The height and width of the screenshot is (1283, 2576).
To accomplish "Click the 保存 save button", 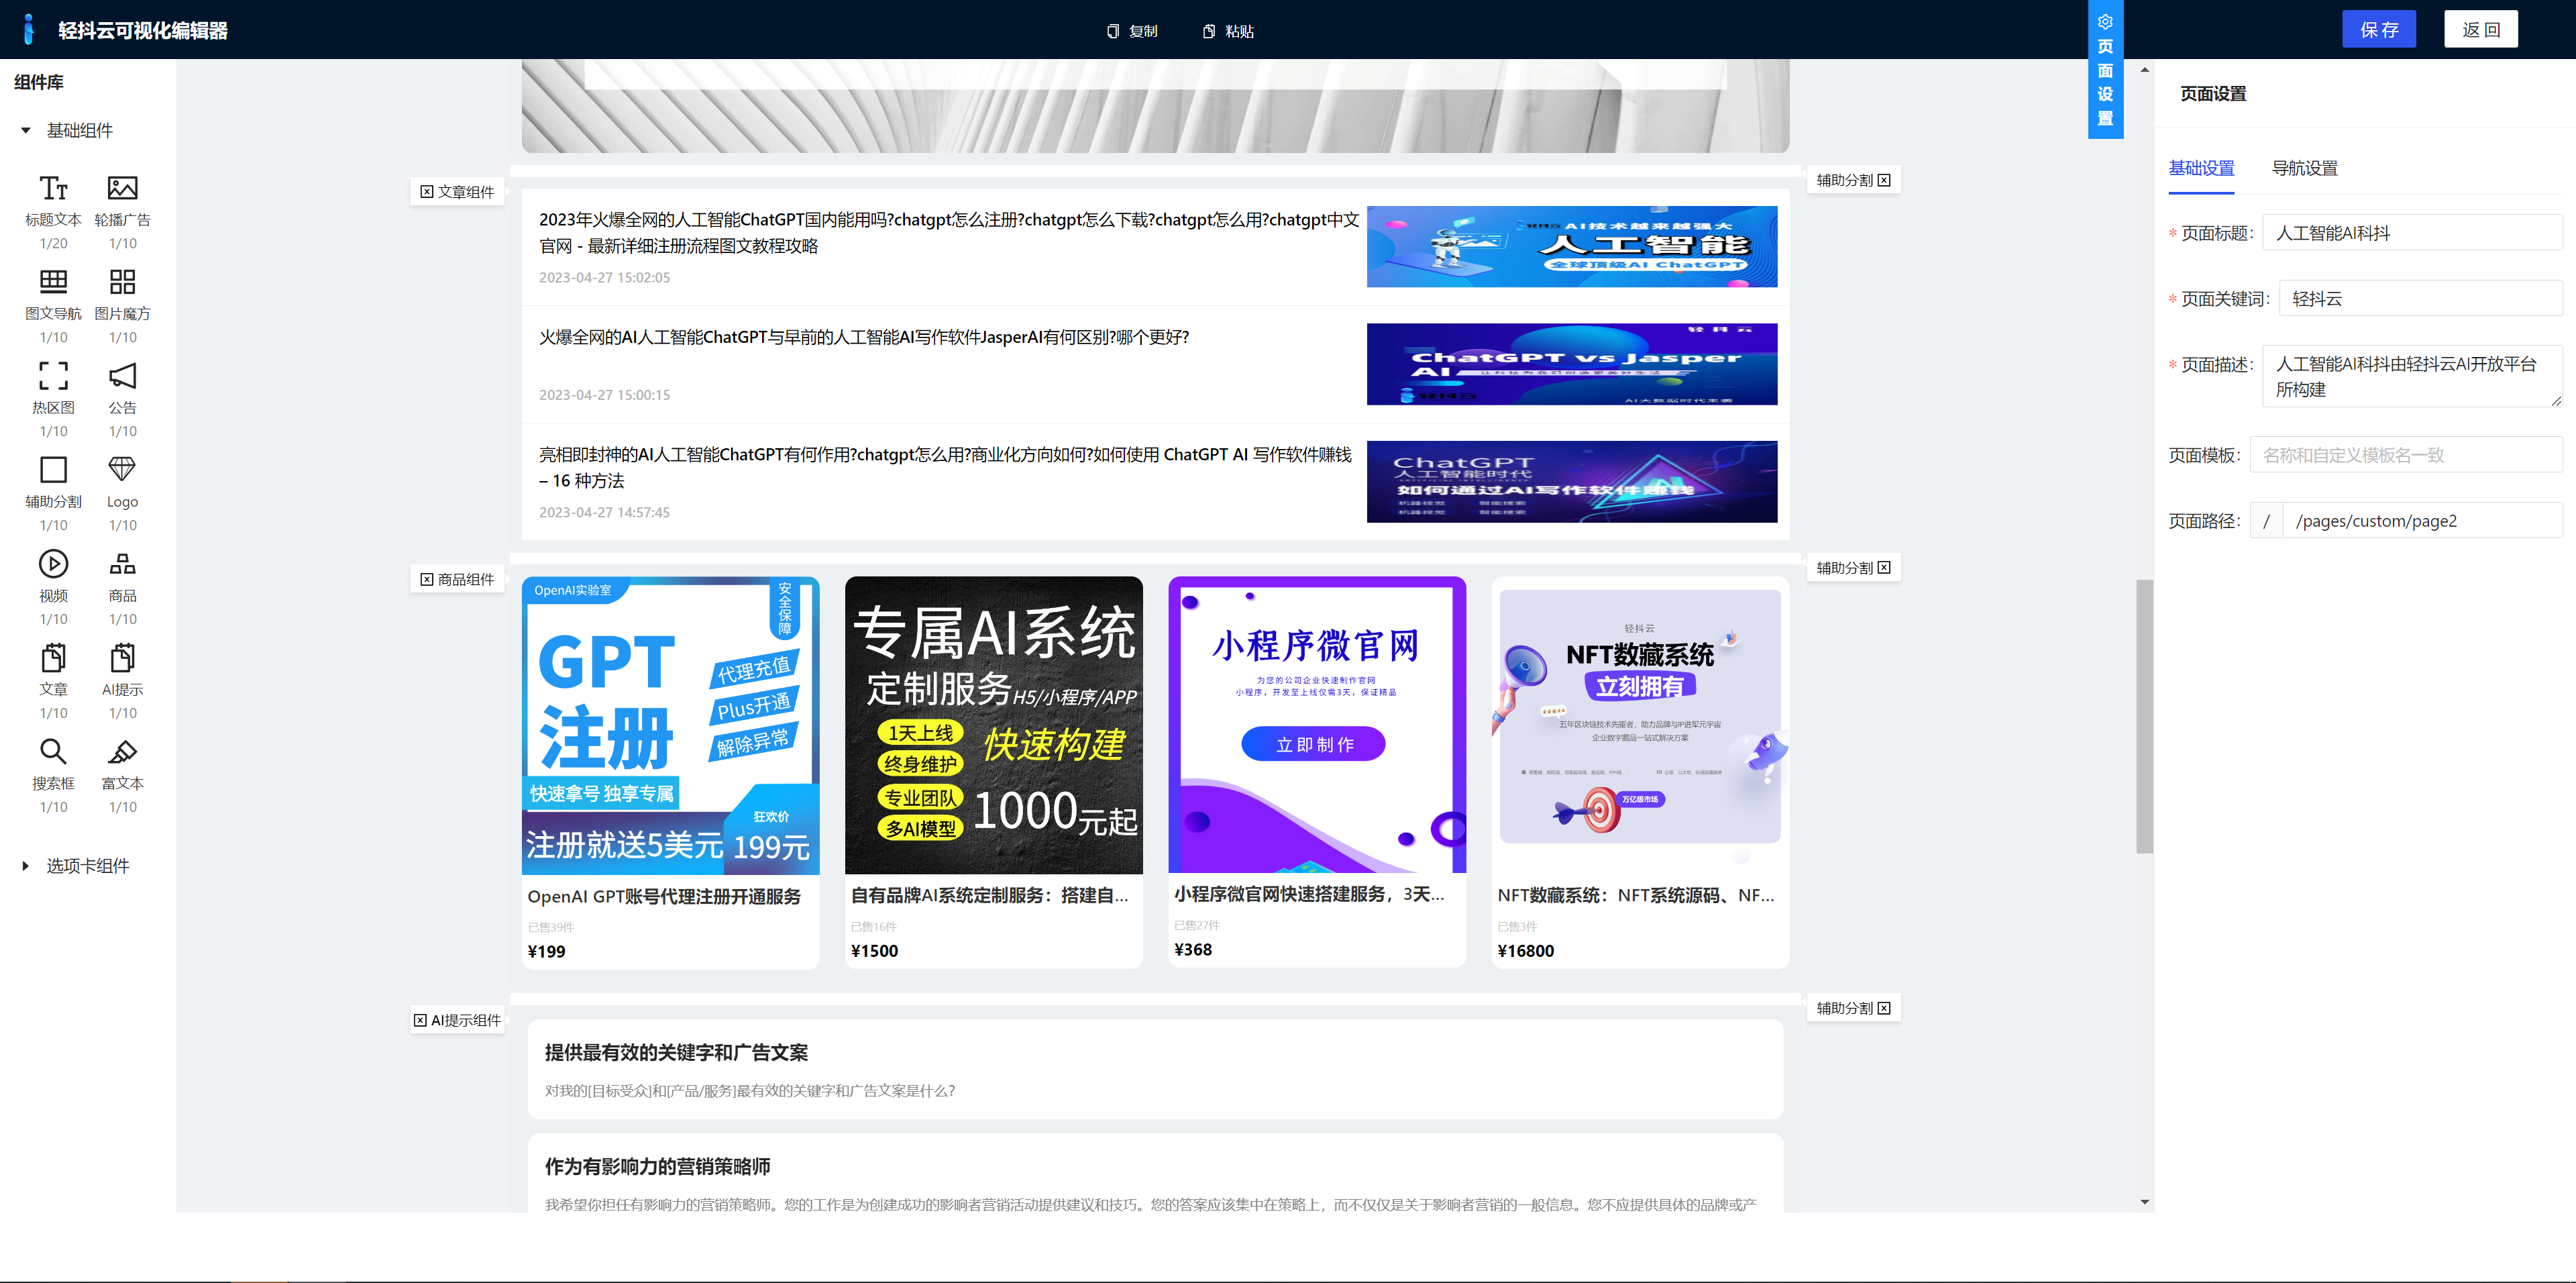I will point(2379,29).
